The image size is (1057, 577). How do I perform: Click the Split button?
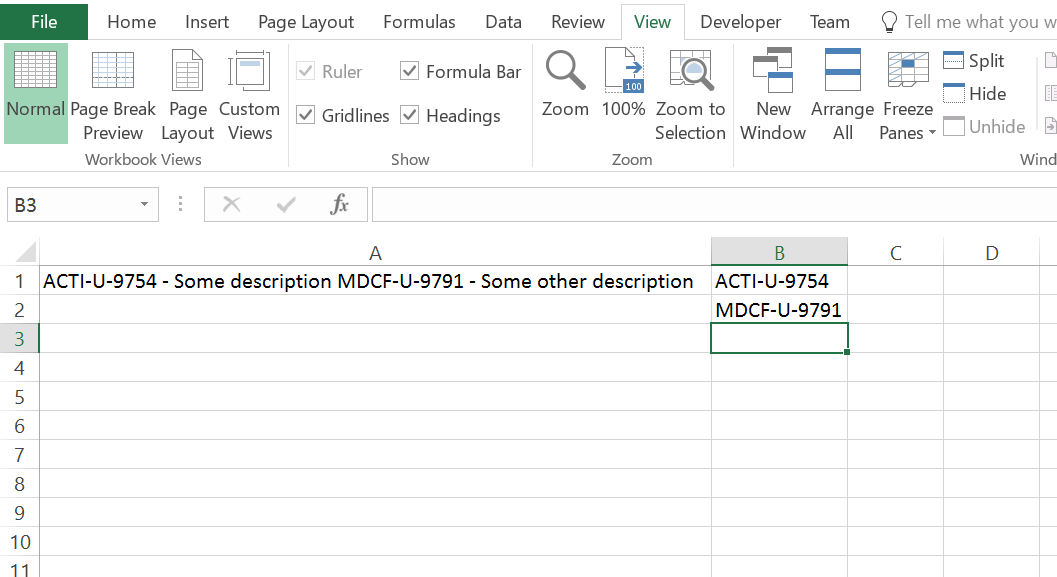click(x=974, y=61)
